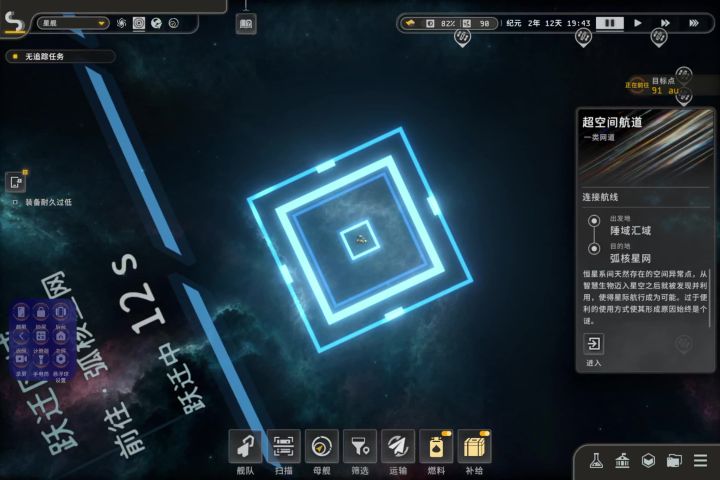
Task: Switch to planet globe view
Action: tap(156, 23)
